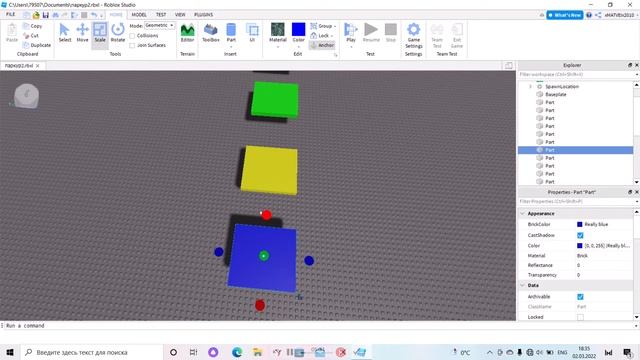The image size is (640, 360).
Task: Collapse the Data properties section
Action: (522, 285)
